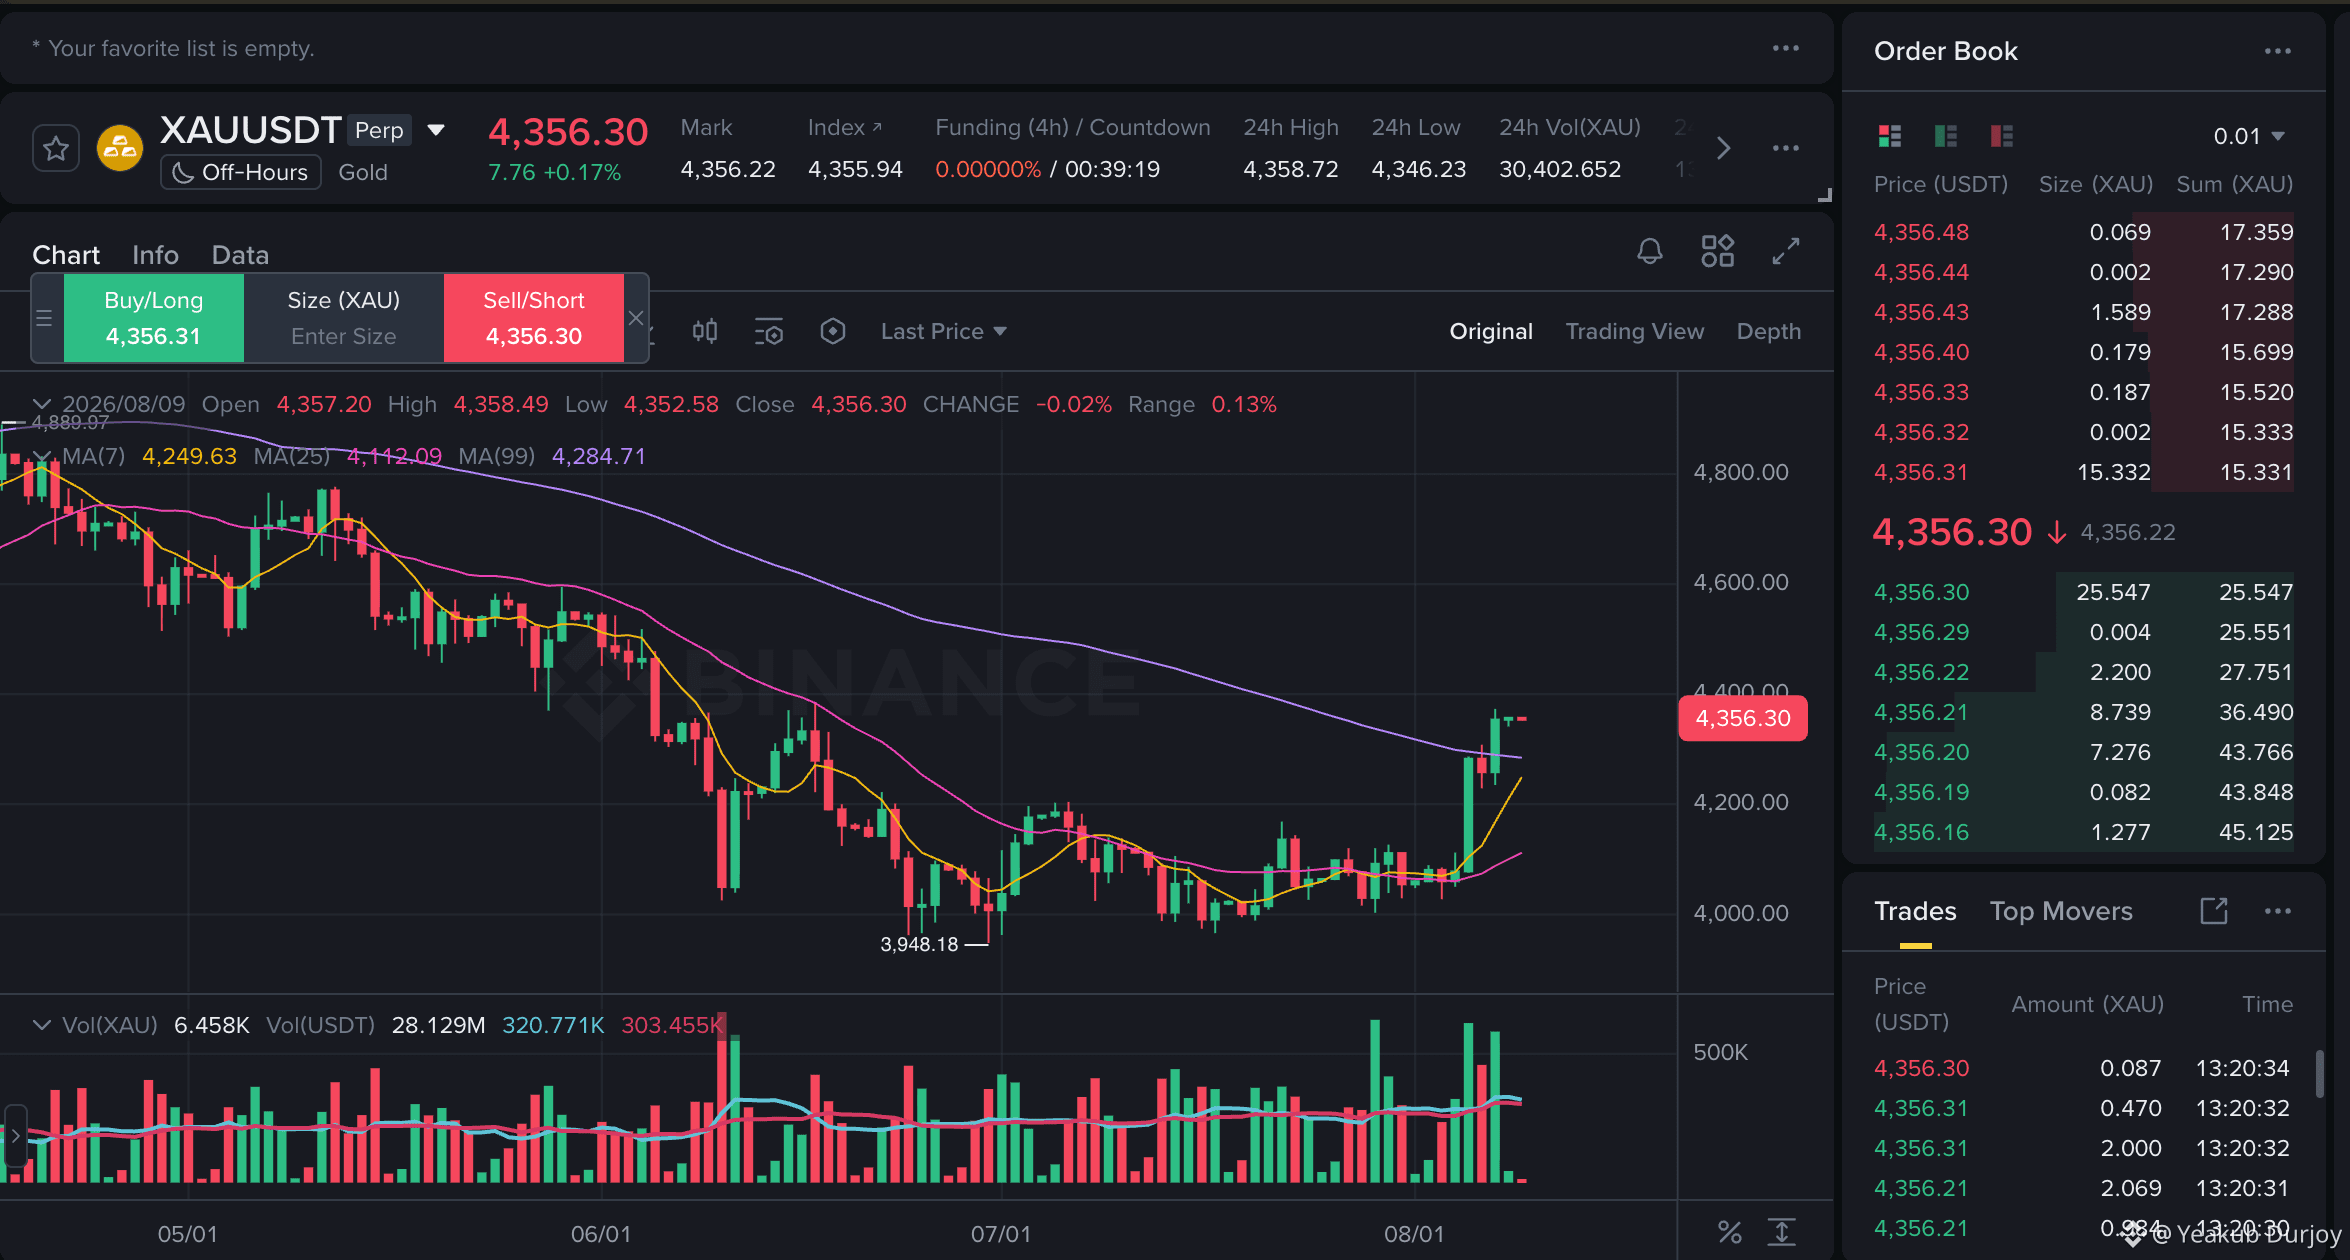2350x1260 pixels.
Task: Pop out trades panel icon
Action: pyautogui.click(x=2214, y=911)
